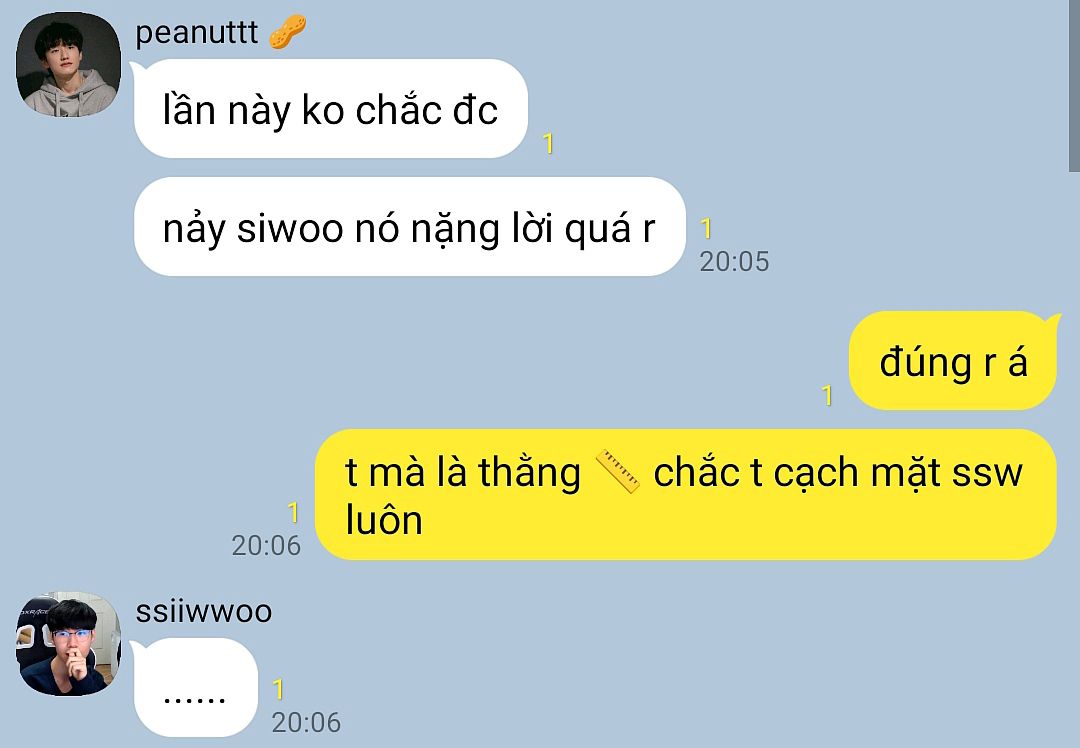The width and height of the screenshot is (1080, 748).
Task: Select the "lần này ko chắc đc" message bubble
Action: tap(331, 109)
